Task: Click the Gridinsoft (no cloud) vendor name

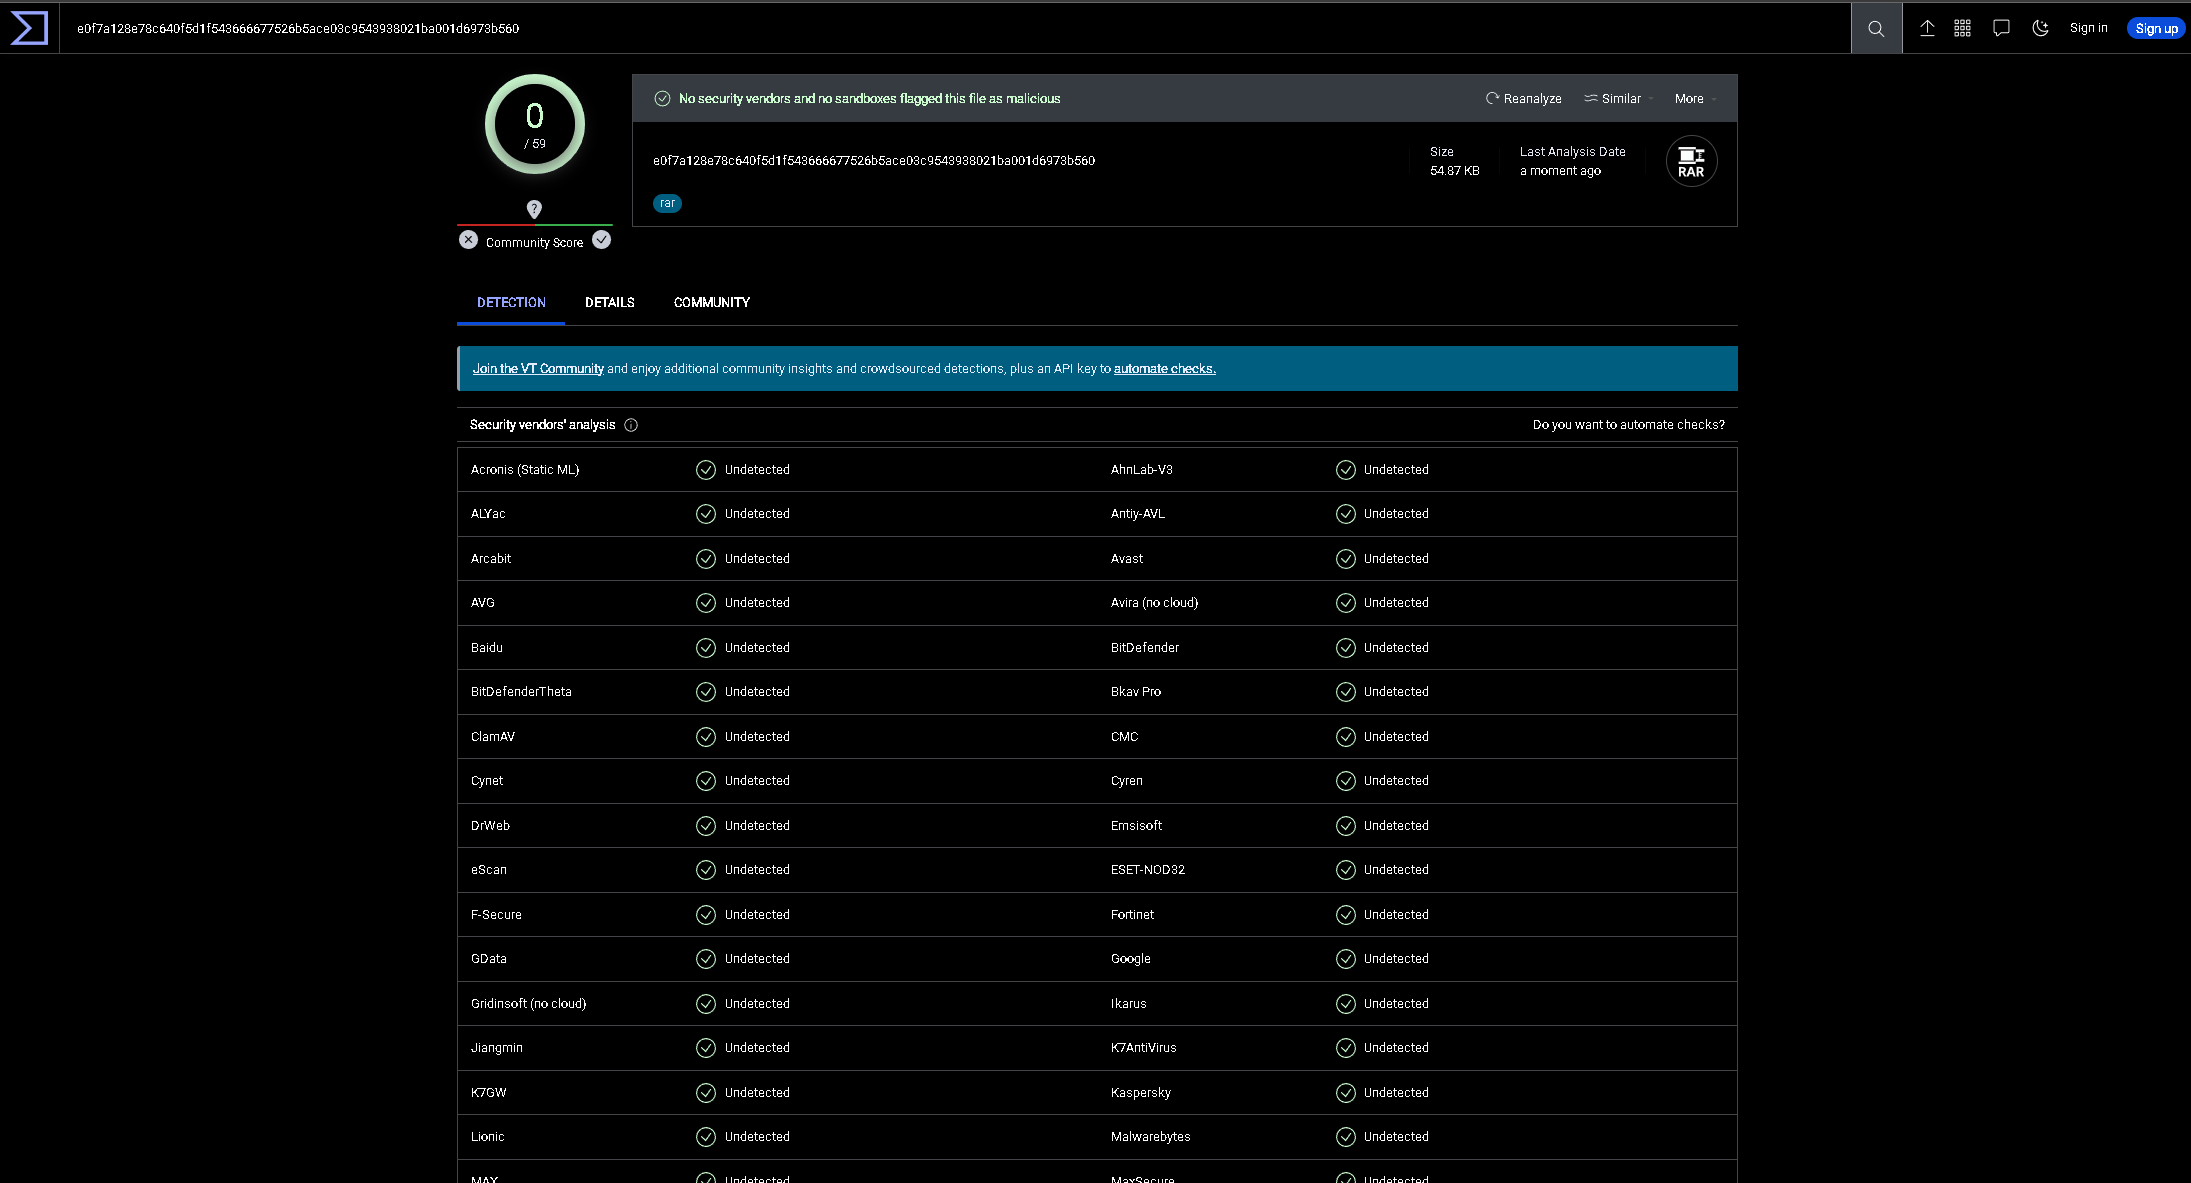Action: click(529, 1004)
